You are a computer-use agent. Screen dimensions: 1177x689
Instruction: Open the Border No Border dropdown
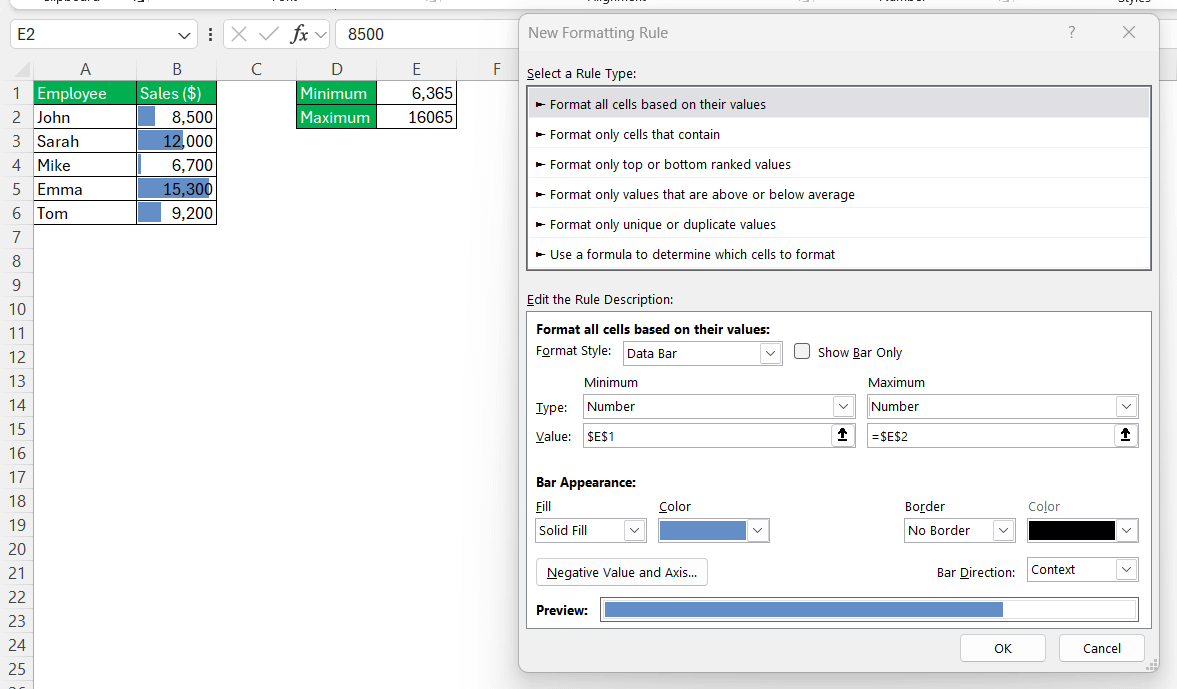click(1004, 530)
